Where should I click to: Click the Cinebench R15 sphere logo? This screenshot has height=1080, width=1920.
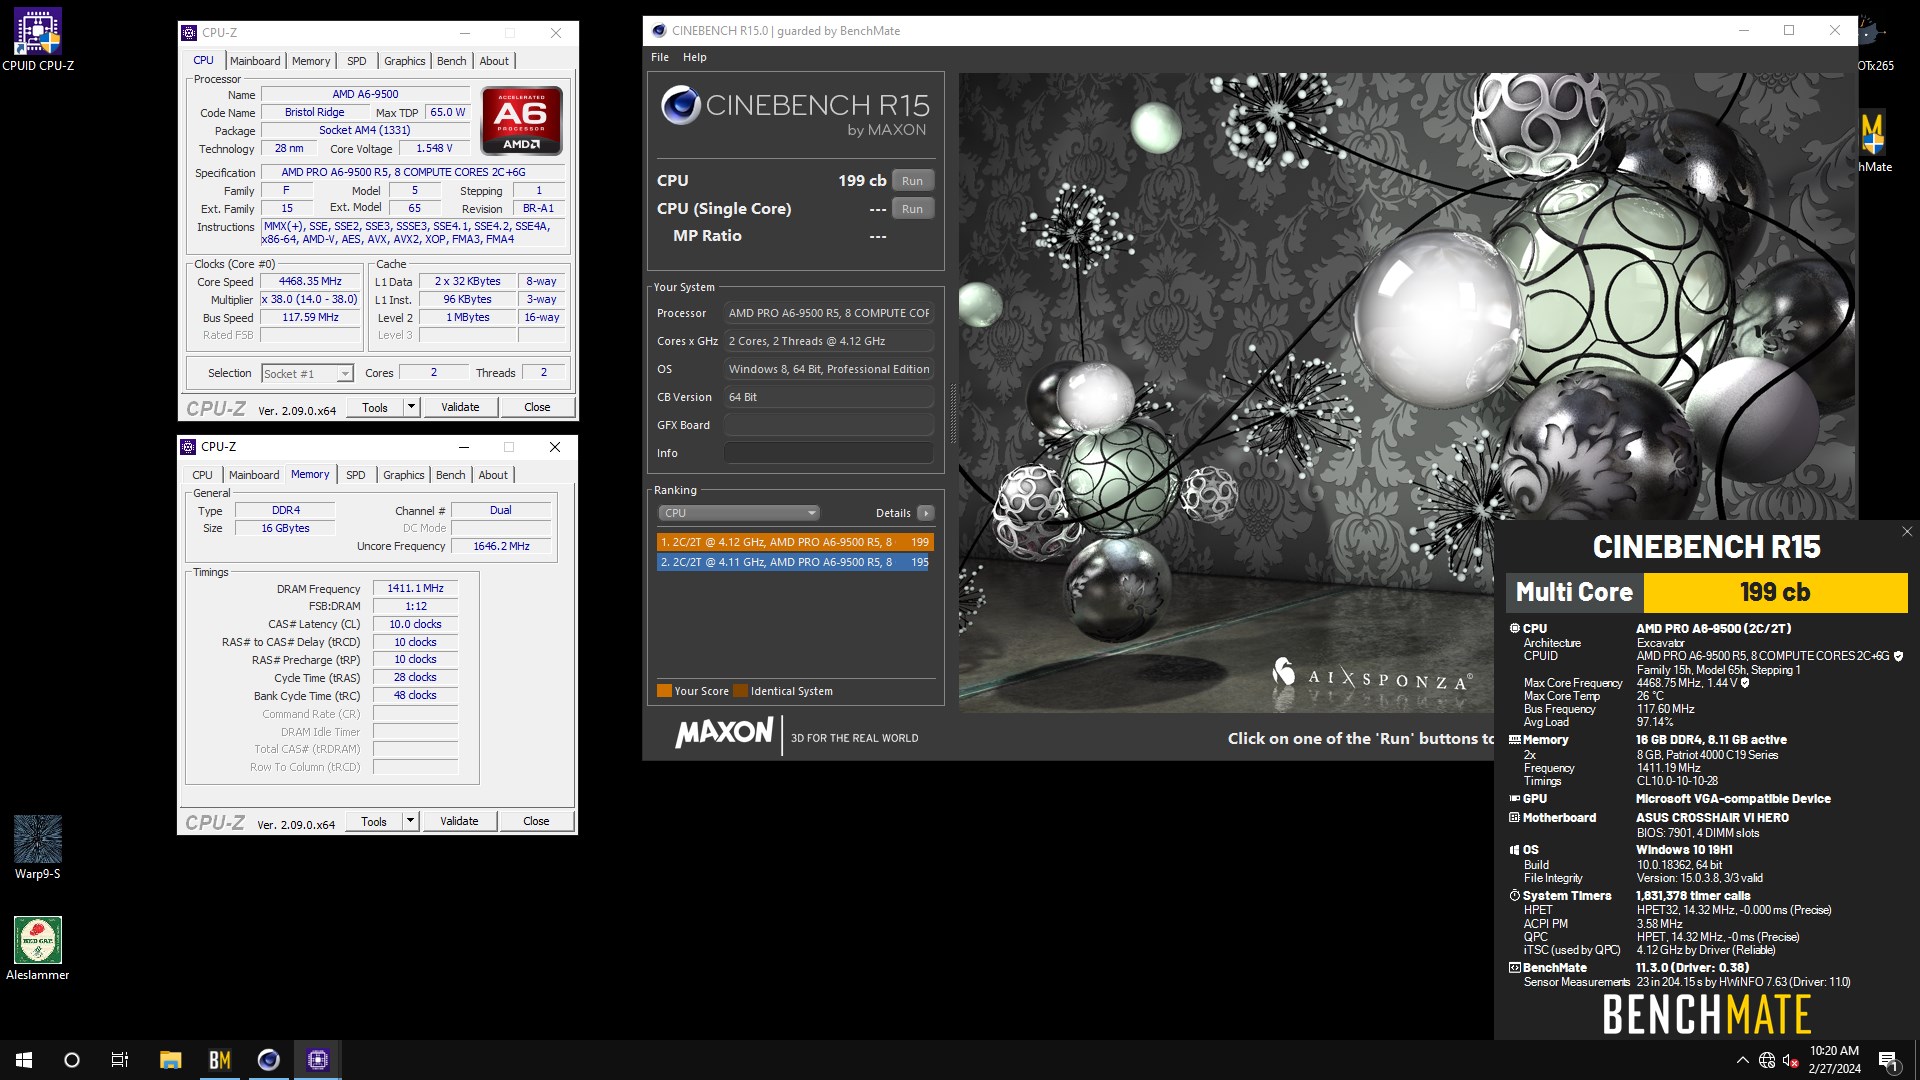(x=680, y=106)
